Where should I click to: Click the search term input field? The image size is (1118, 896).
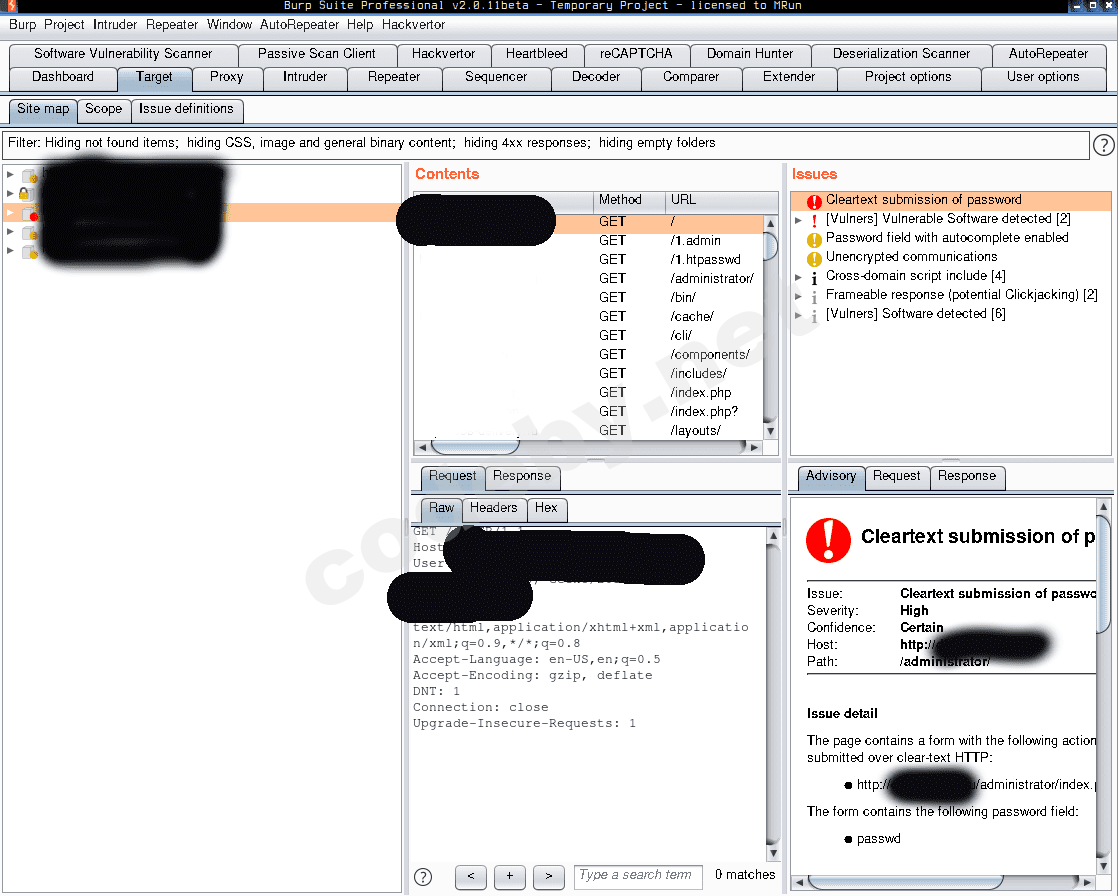click(637, 876)
